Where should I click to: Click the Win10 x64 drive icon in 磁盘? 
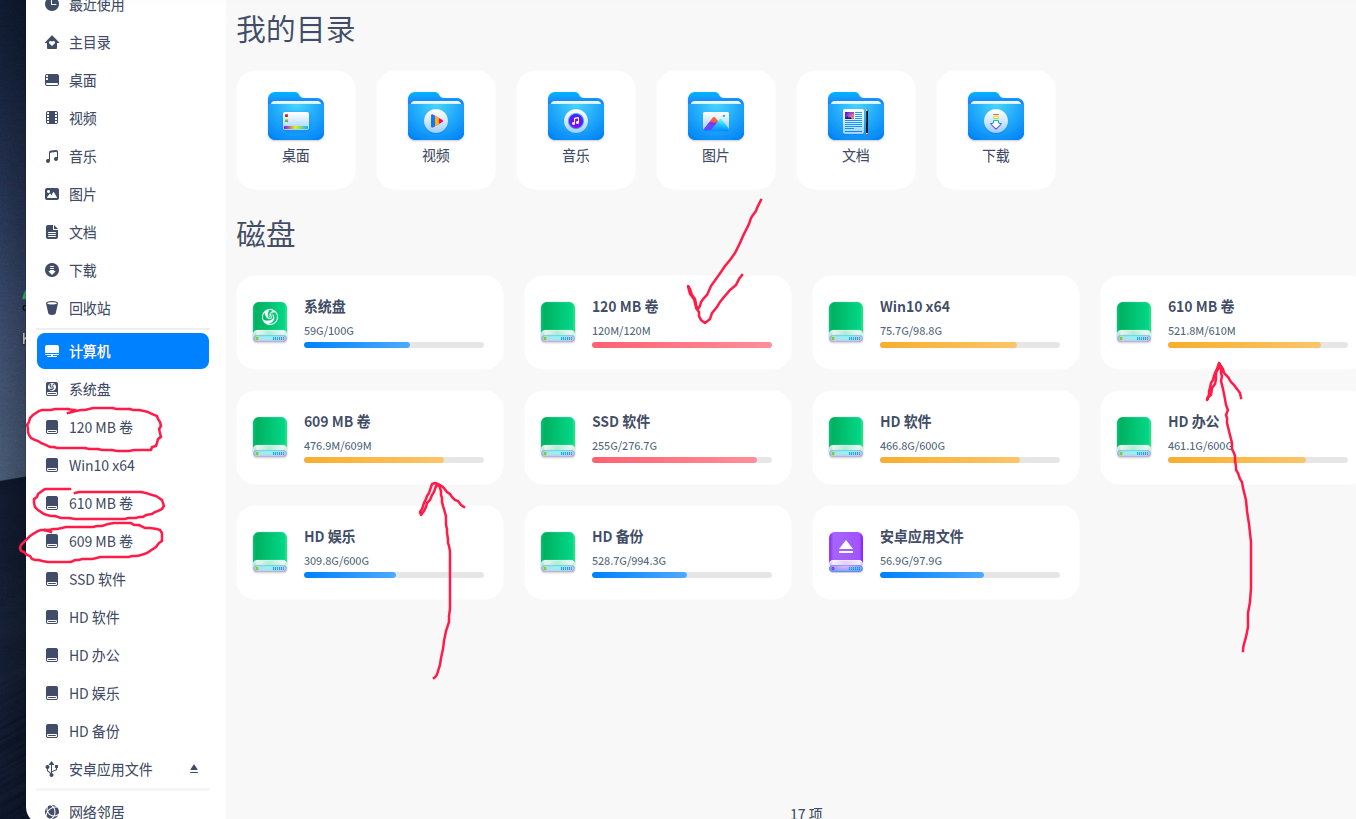(846, 322)
